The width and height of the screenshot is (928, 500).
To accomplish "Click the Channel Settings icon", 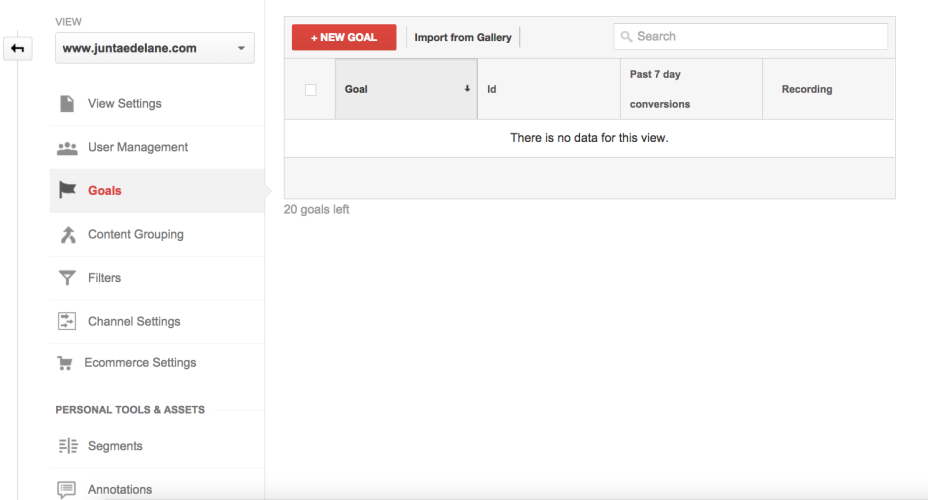I will pos(67,321).
